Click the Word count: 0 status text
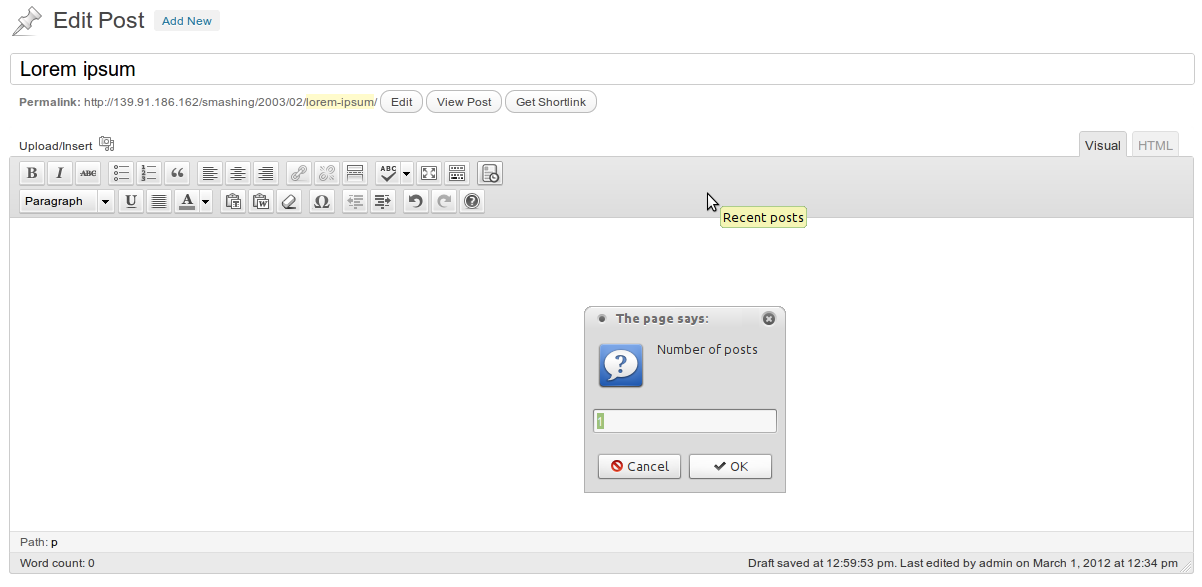 coord(57,563)
